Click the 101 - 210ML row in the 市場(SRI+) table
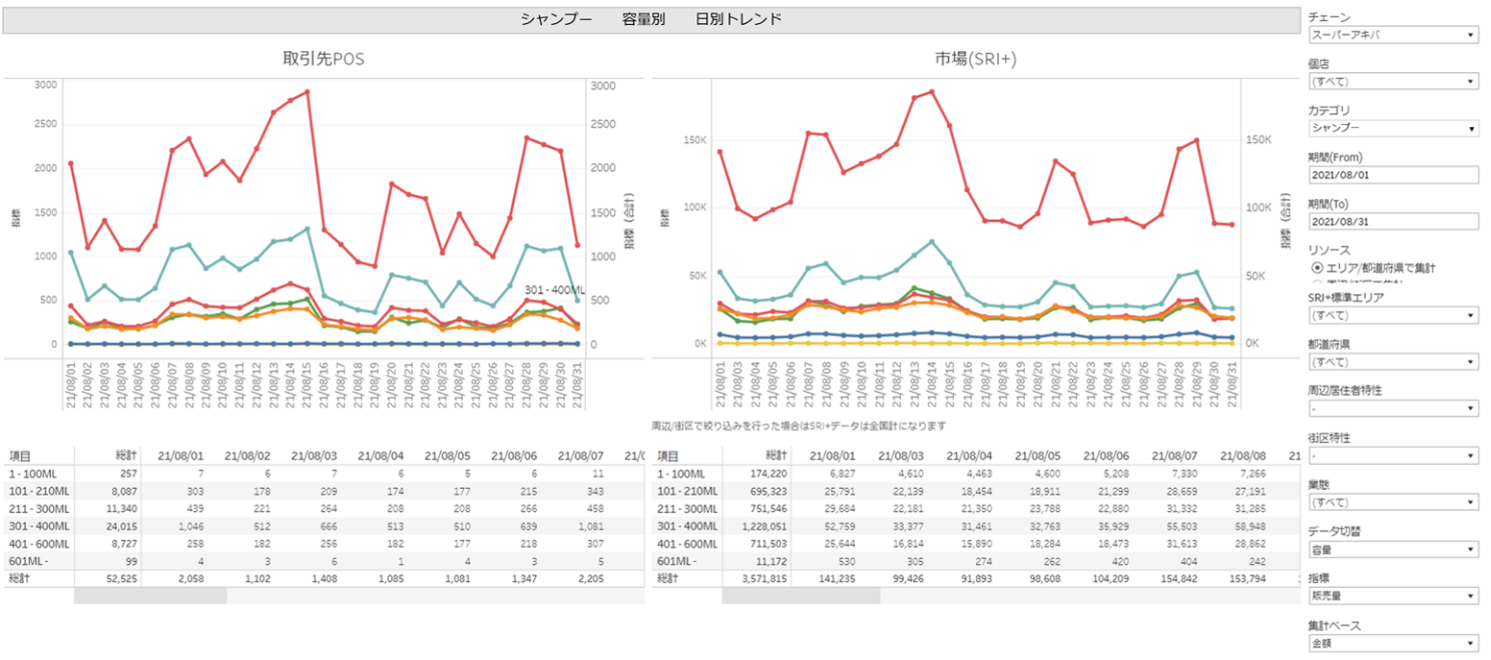 (x=687, y=491)
